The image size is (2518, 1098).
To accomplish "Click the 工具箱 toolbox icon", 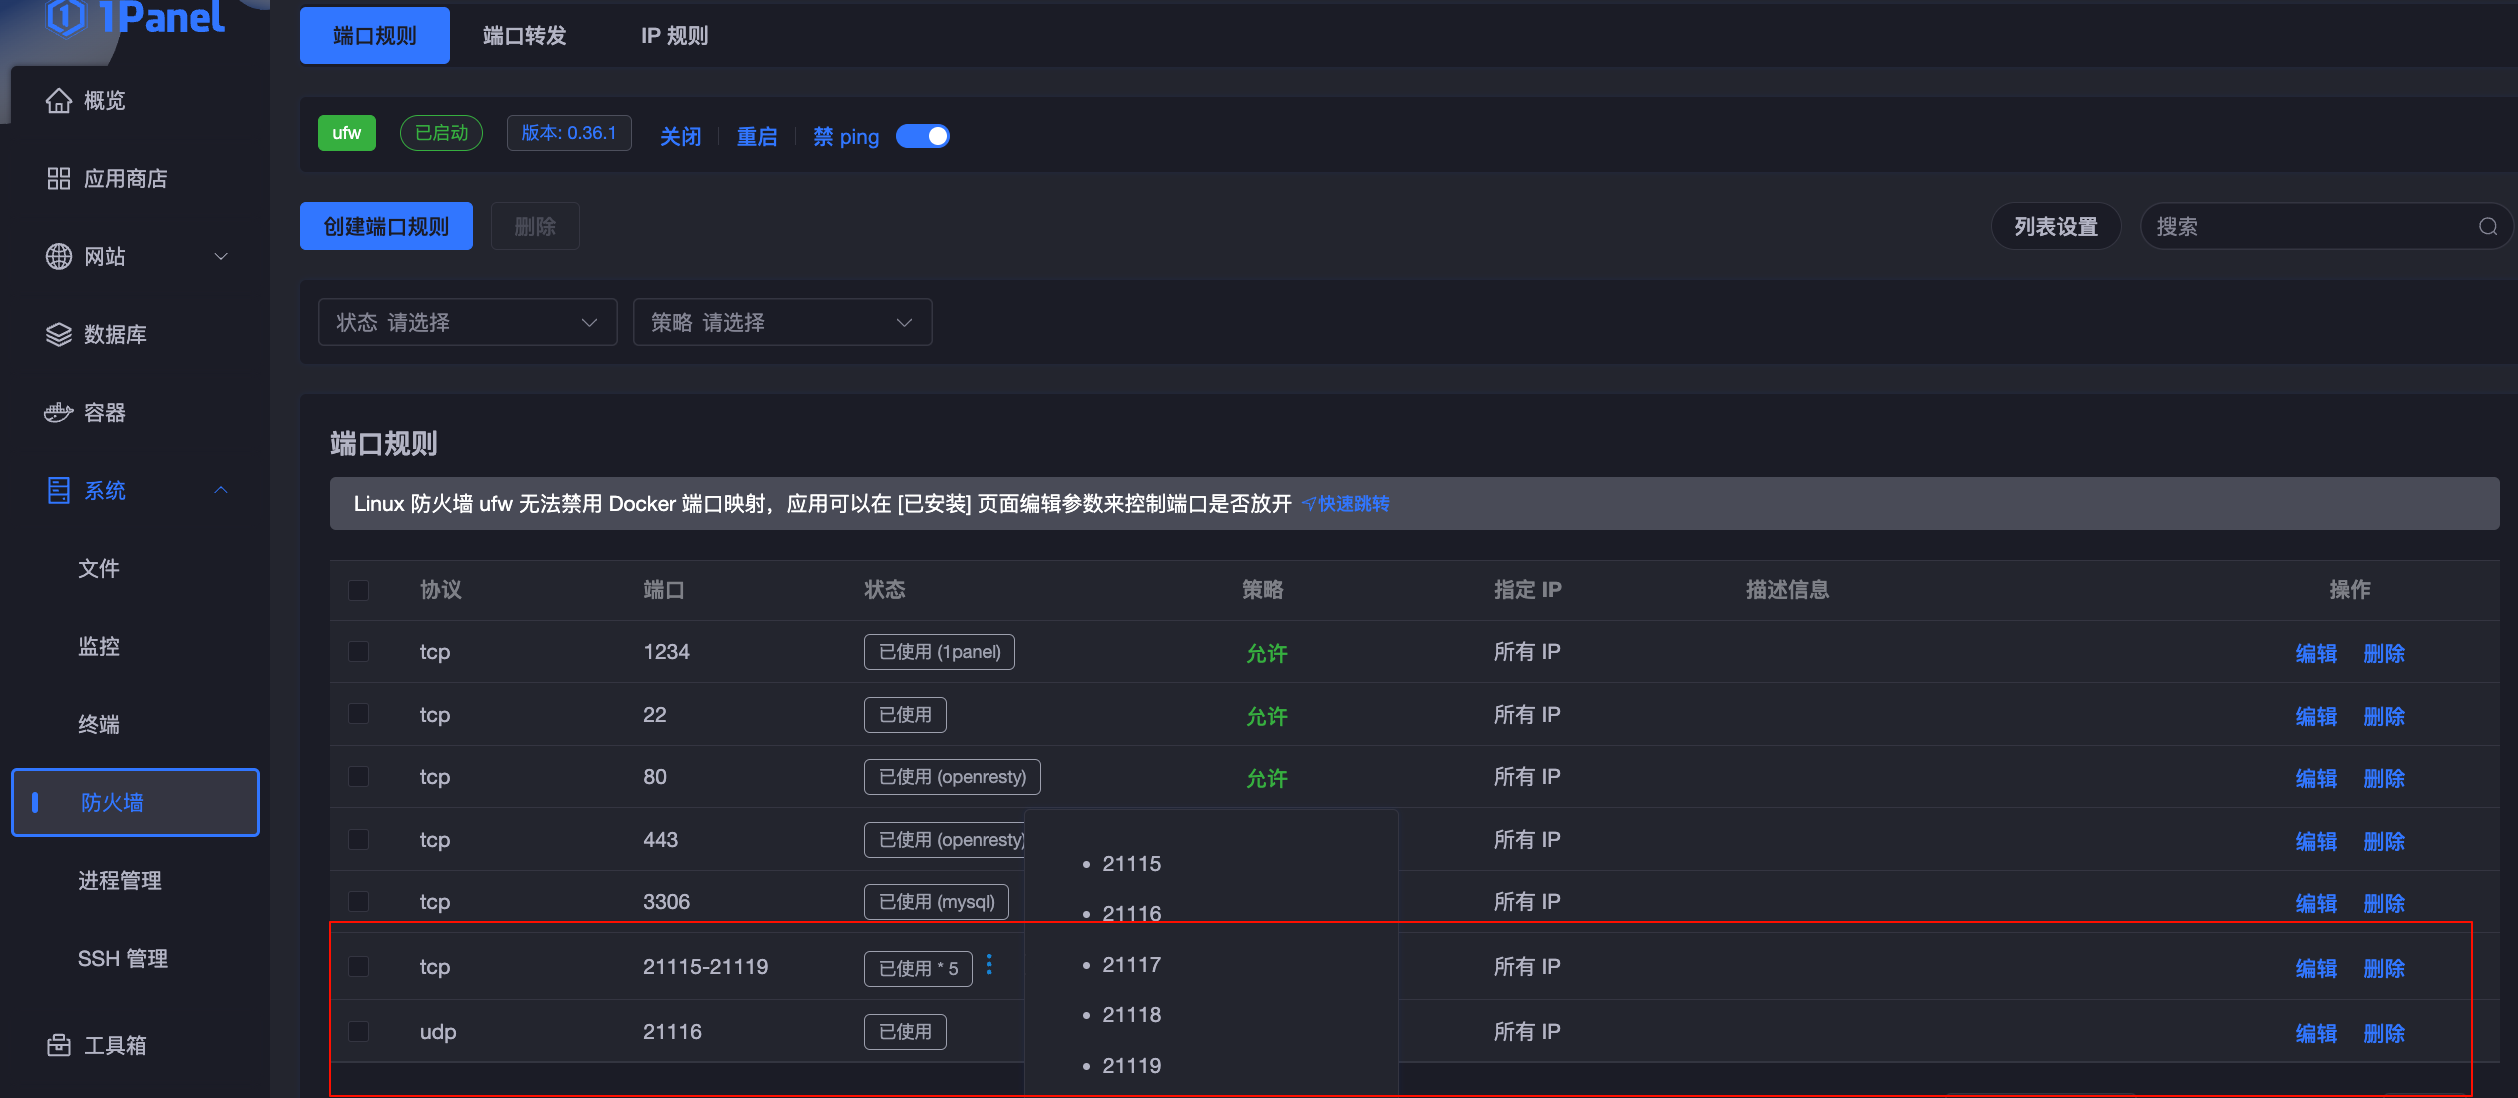I will [59, 1046].
